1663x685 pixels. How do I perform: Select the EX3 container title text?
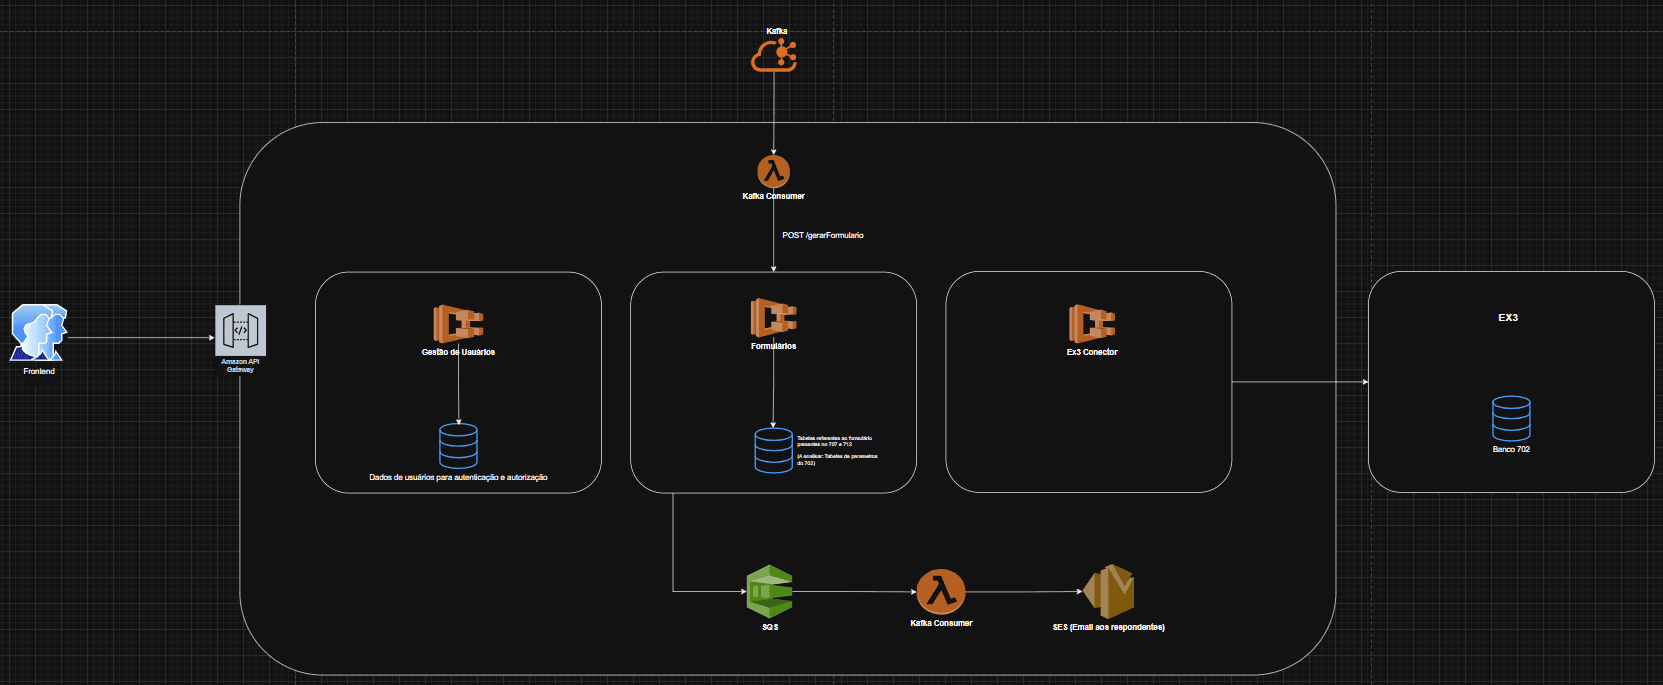(x=1507, y=318)
